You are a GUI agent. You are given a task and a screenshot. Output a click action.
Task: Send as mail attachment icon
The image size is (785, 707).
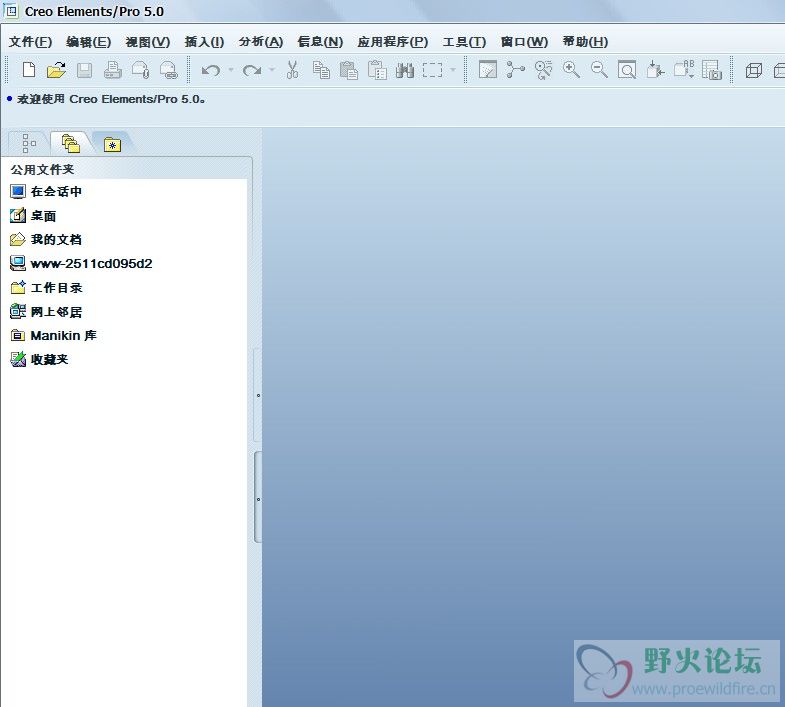[x=141, y=70]
